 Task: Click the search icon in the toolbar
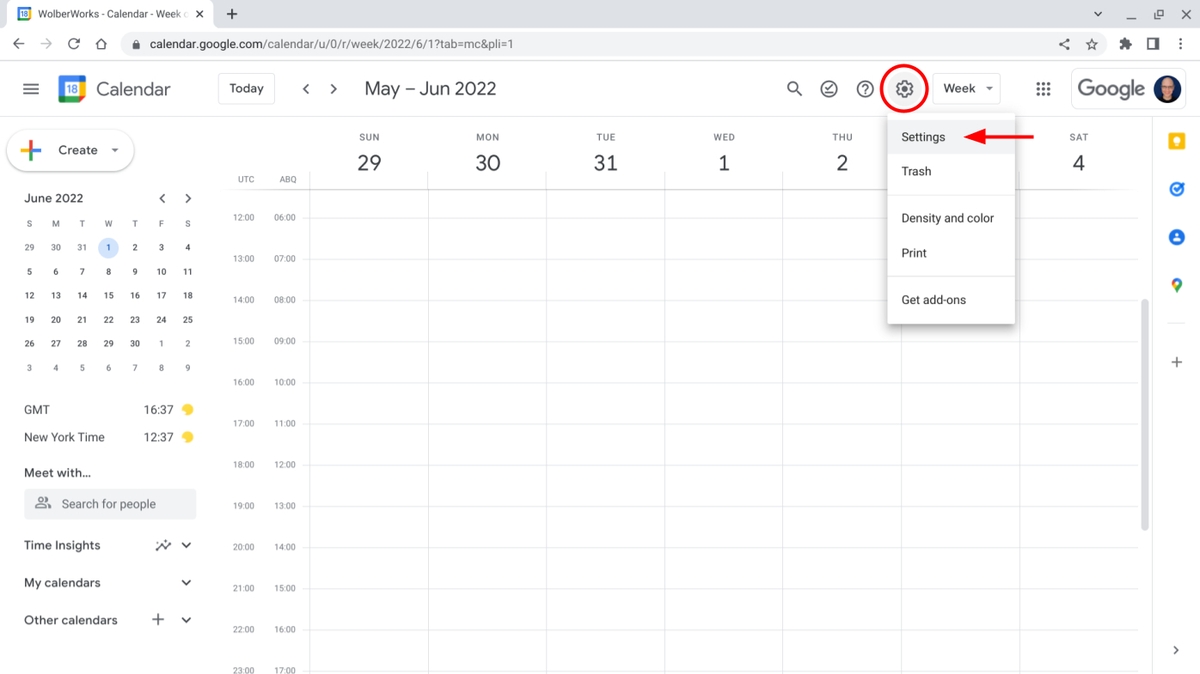(794, 88)
